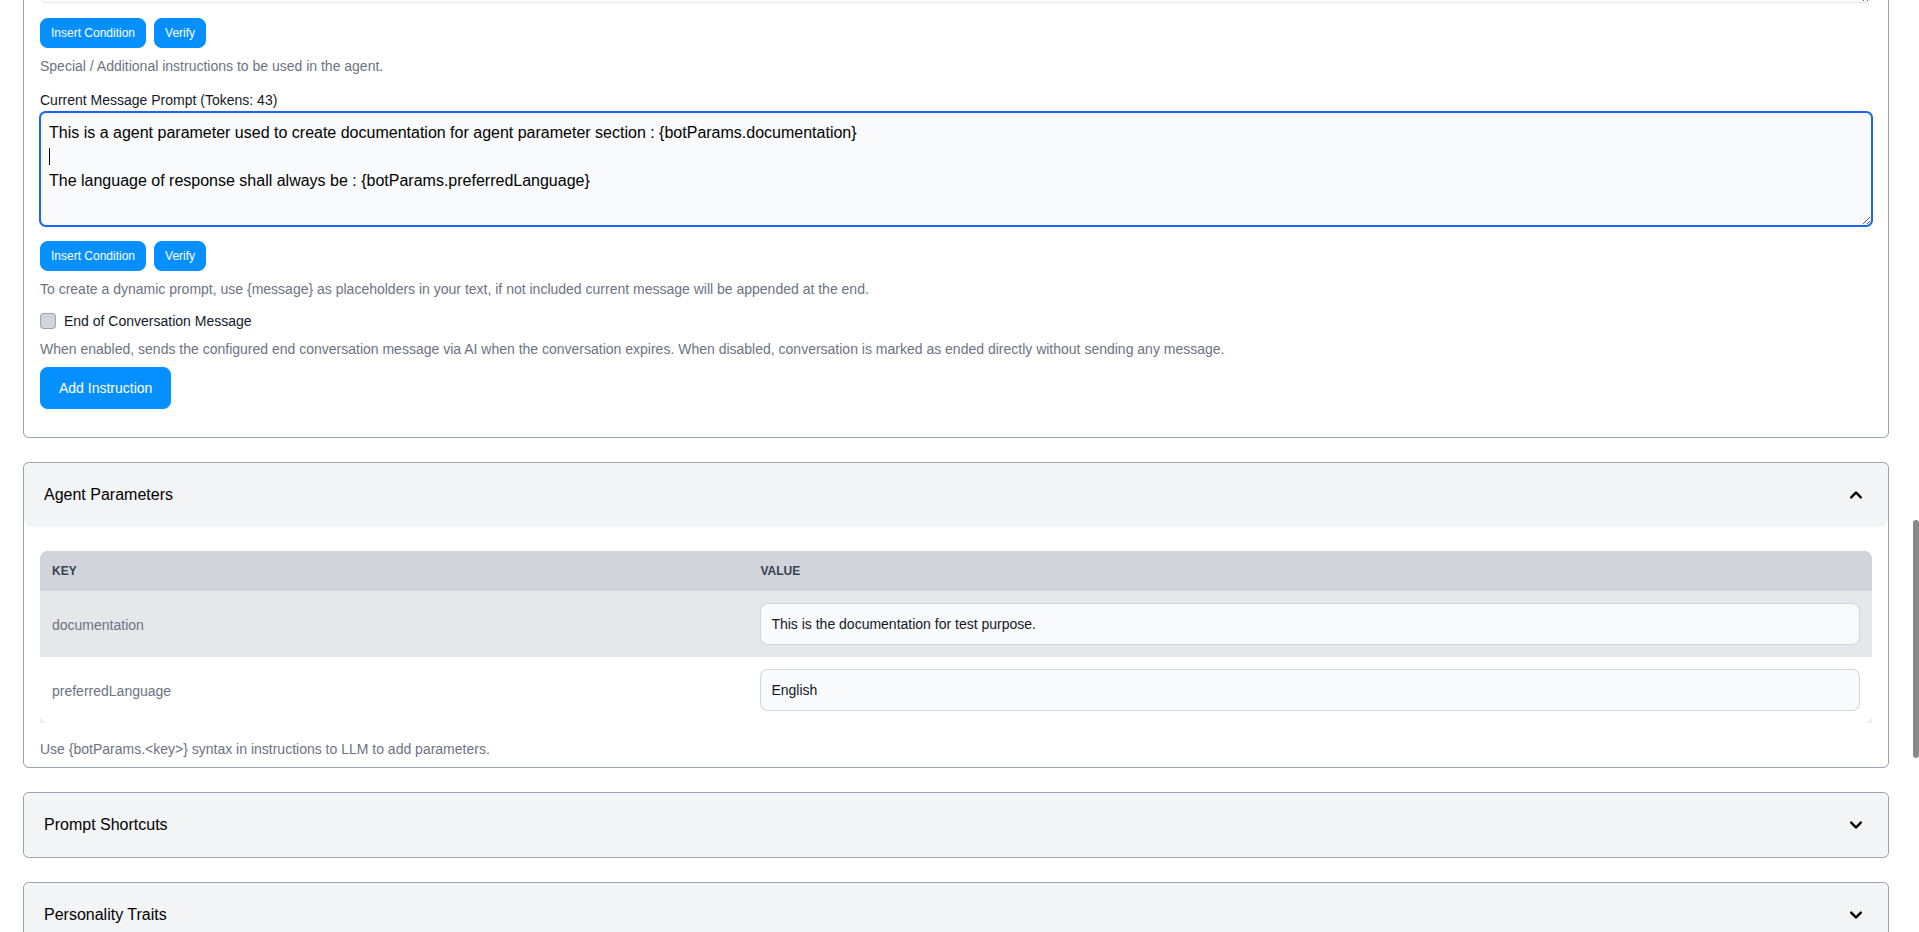Enable End of Conversation Message checkbox
The height and width of the screenshot is (932, 1919).
pyautogui.click(x=48, y=321)
